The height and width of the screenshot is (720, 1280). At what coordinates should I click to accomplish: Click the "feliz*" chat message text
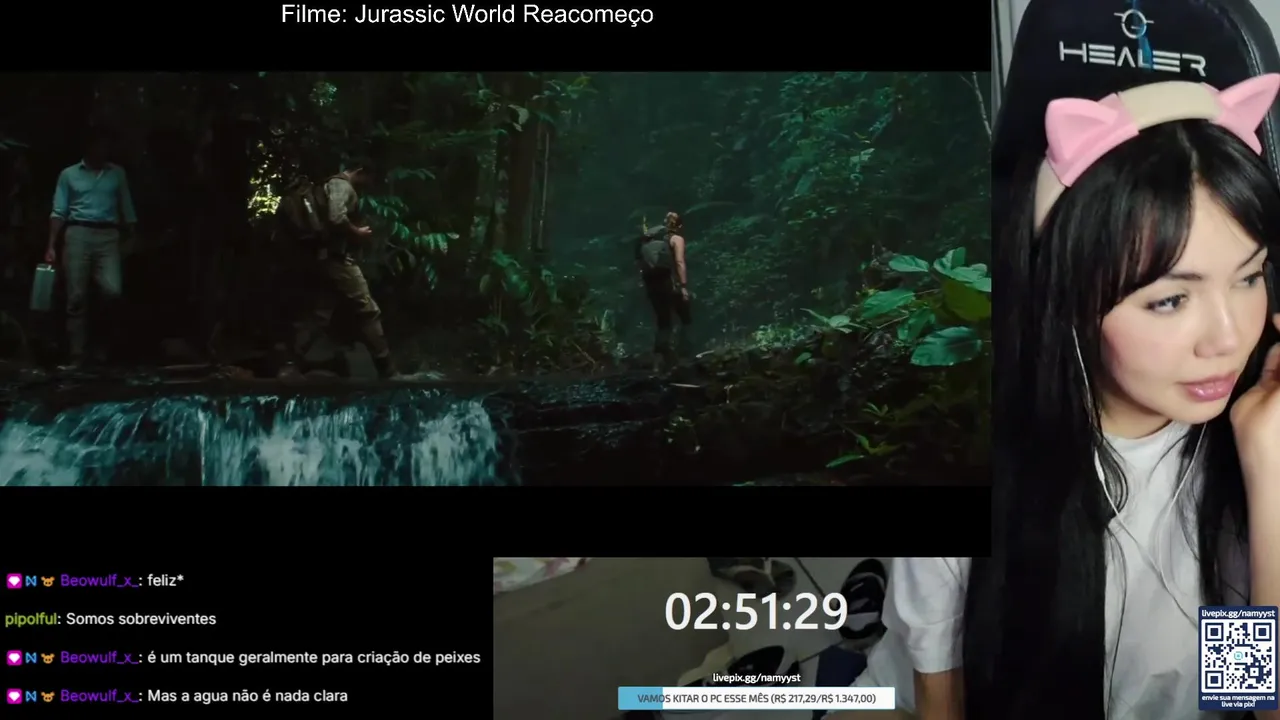tap(165, 580)
